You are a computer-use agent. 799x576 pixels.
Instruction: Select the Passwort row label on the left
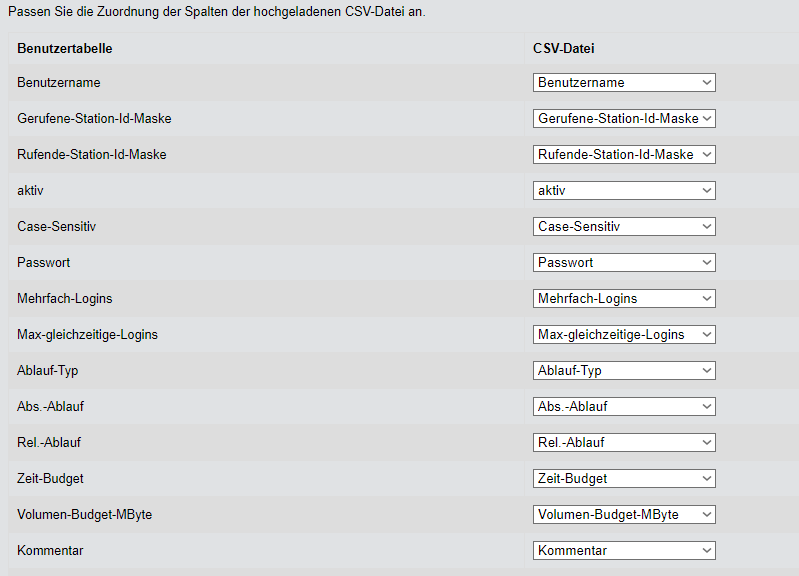[44, 263]
